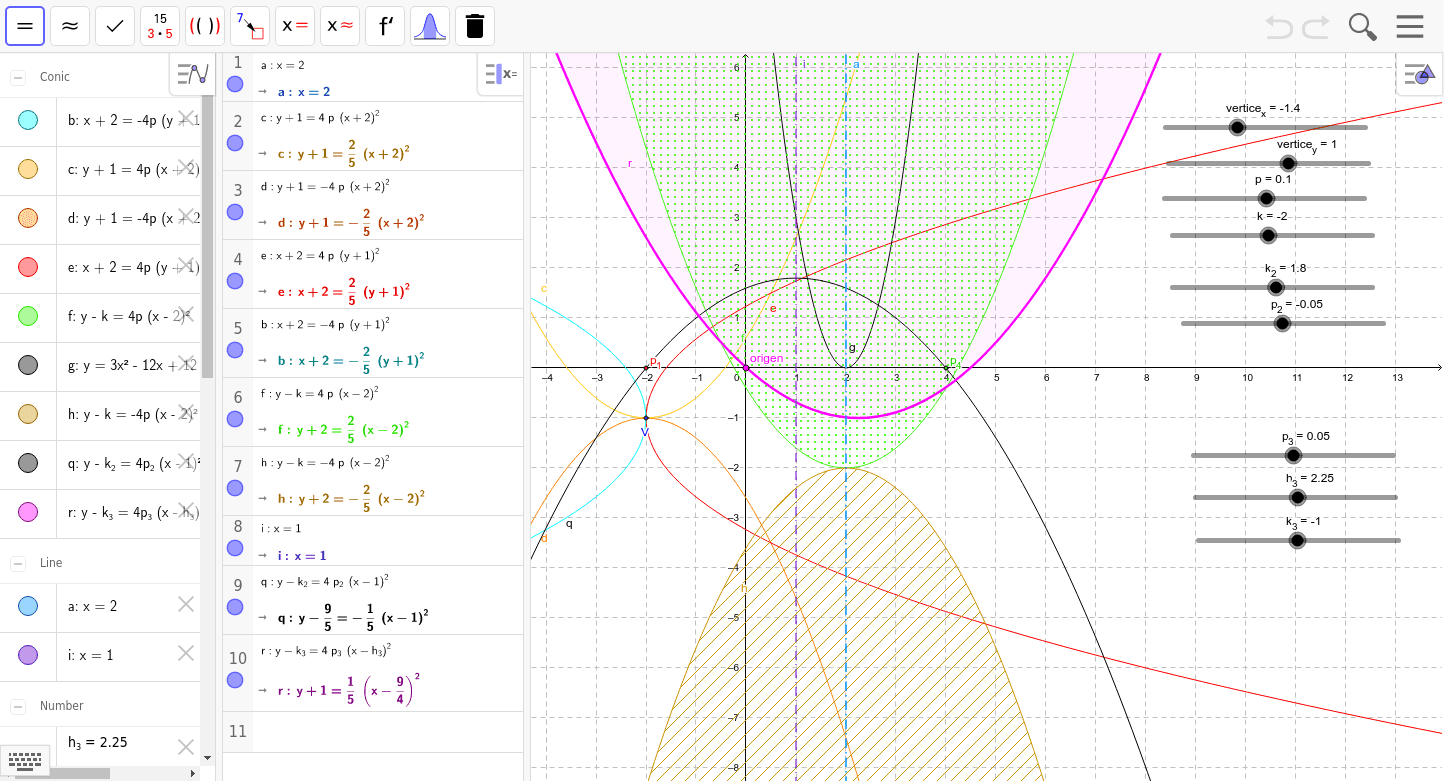
Task: Open the Probability Calculator tool
Action: tap(430, 26)
